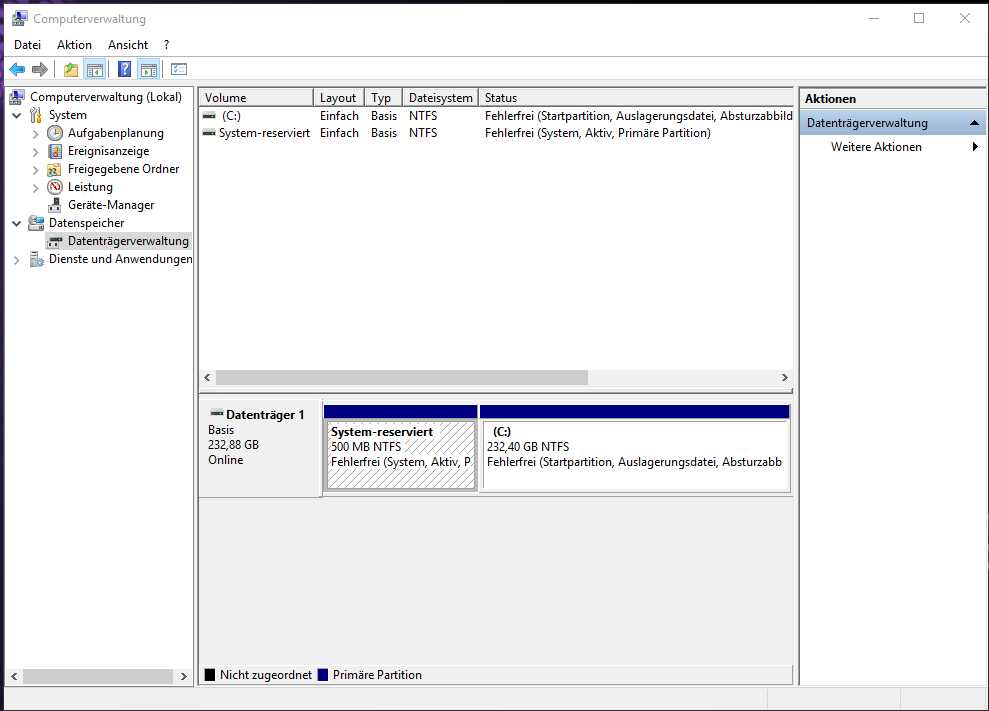Click the volume list scroll left arrow

208,377
